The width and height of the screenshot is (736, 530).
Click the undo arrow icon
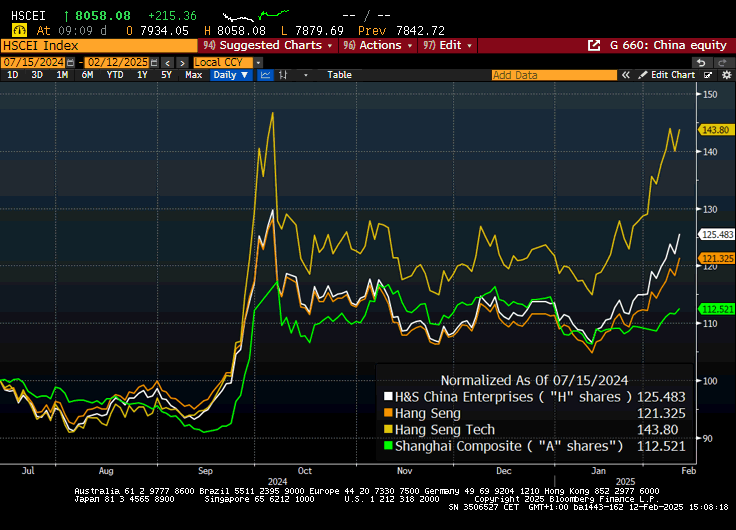click(701, 62)
